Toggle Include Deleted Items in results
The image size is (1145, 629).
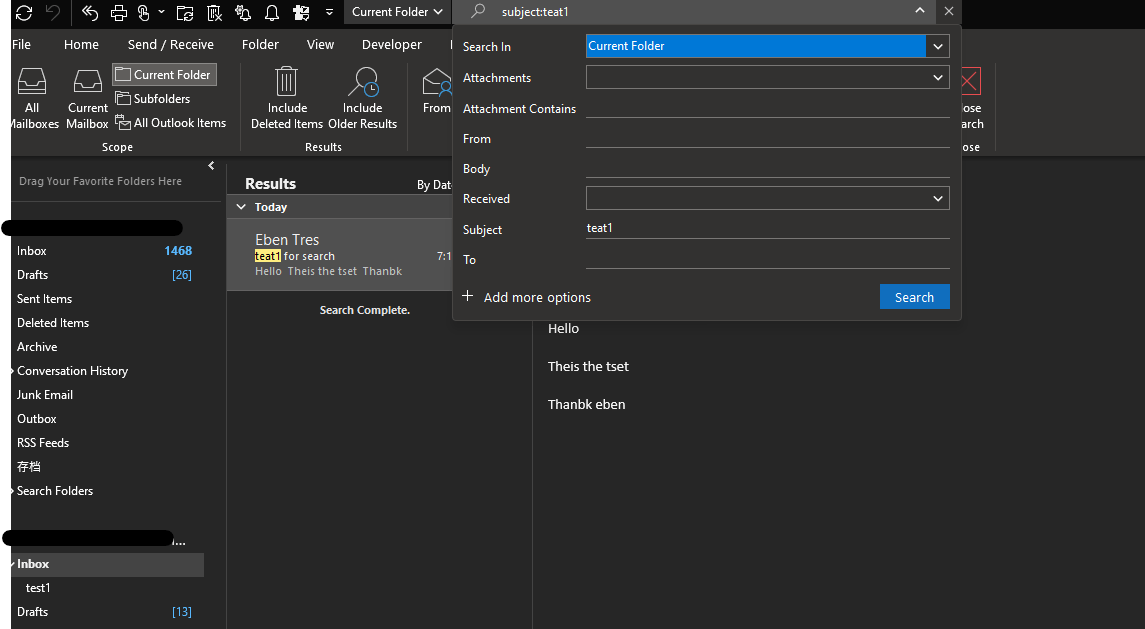point(287,99)
